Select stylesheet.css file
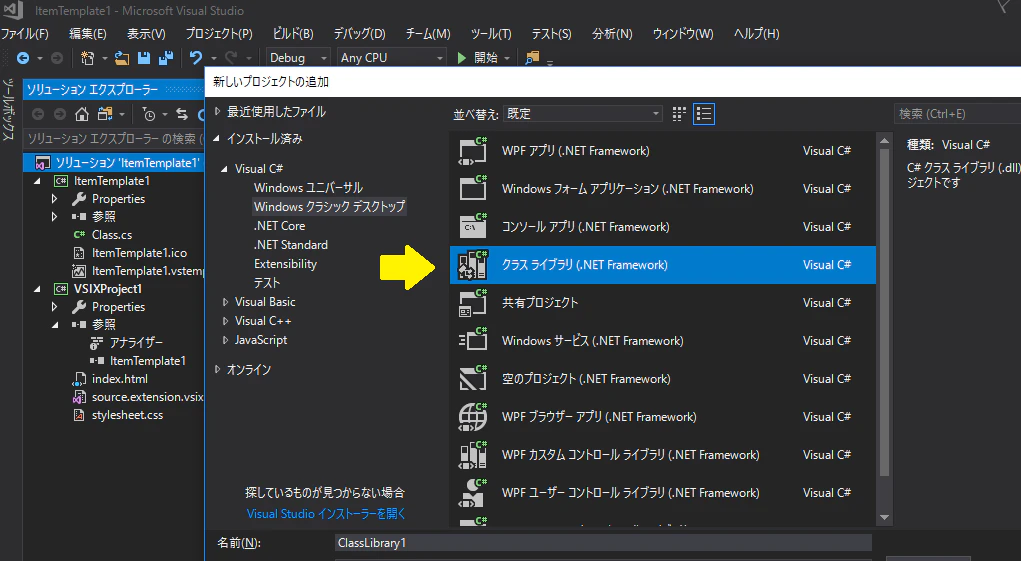1021x561 pixels. tap(127, 415)
